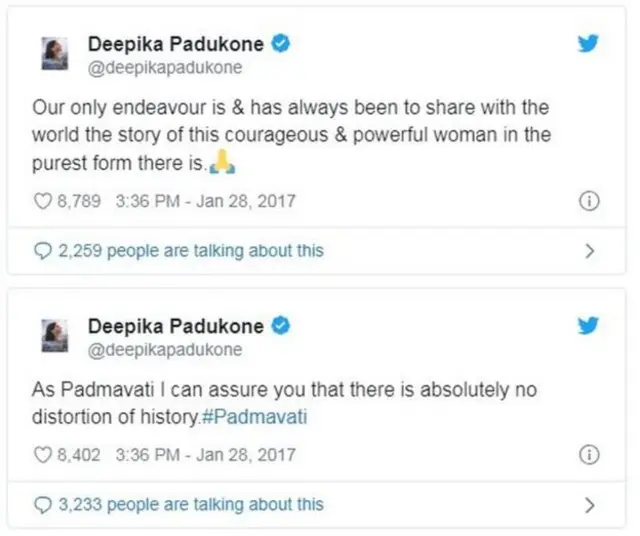The width and height of the screenshot is (640, 536).
Task: Open "3,233 people are talking about this"
Action: point(188,504)
